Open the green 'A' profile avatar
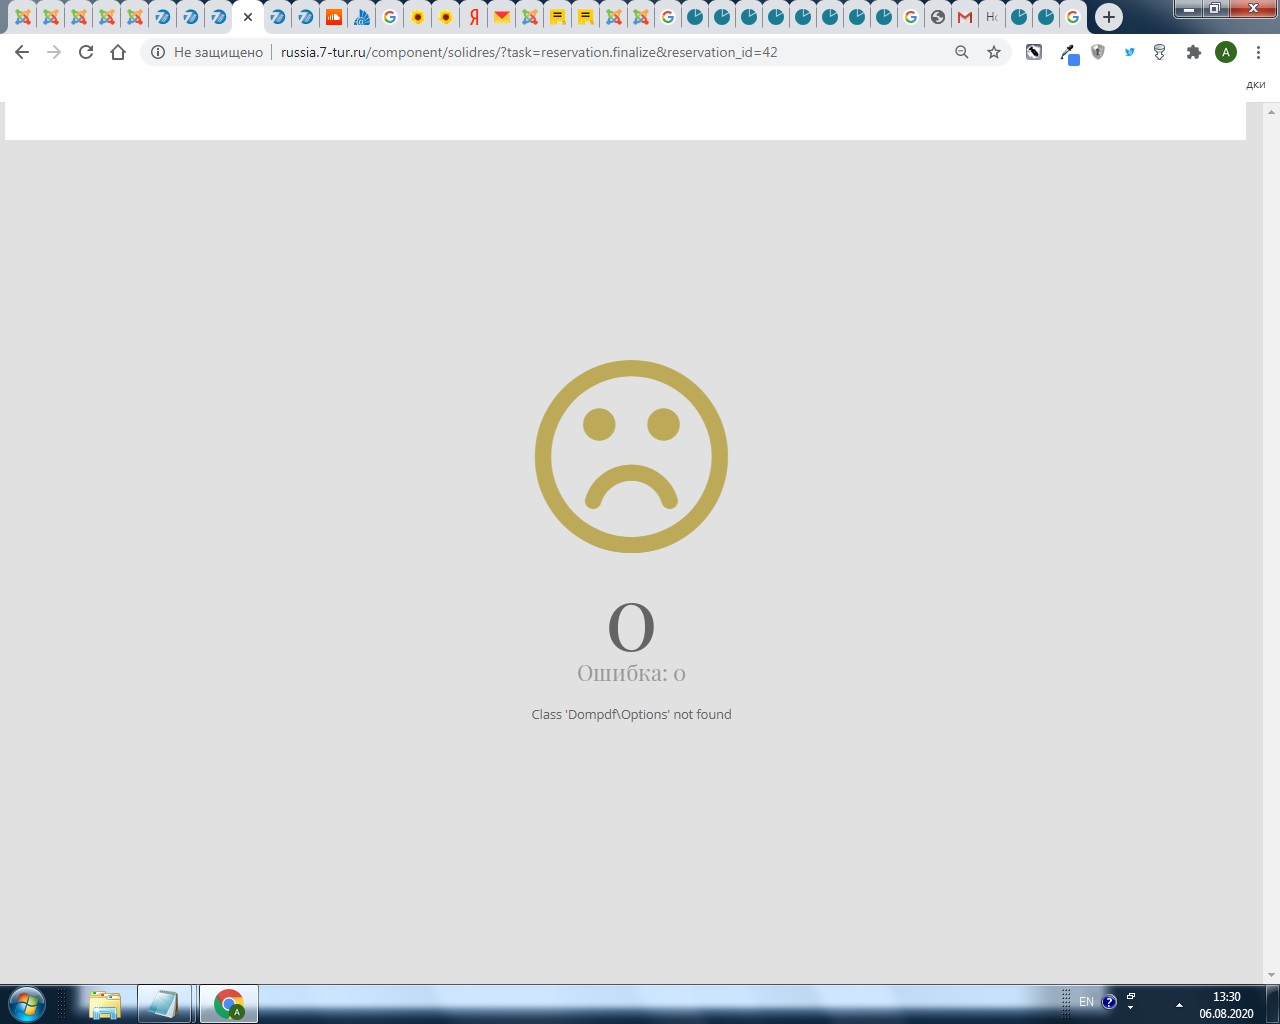Image resolution: width=1280 pixels, height=1024 pixels. 1225,52
